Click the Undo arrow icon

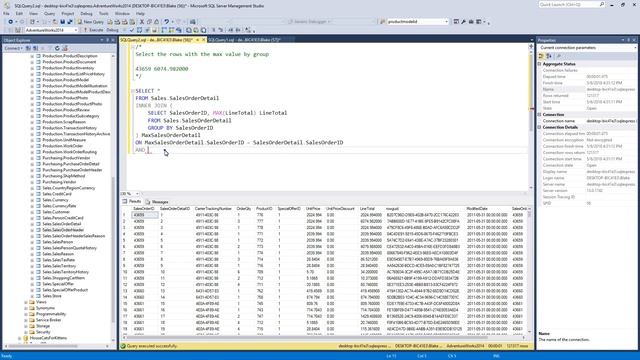[x=167, y=22]
